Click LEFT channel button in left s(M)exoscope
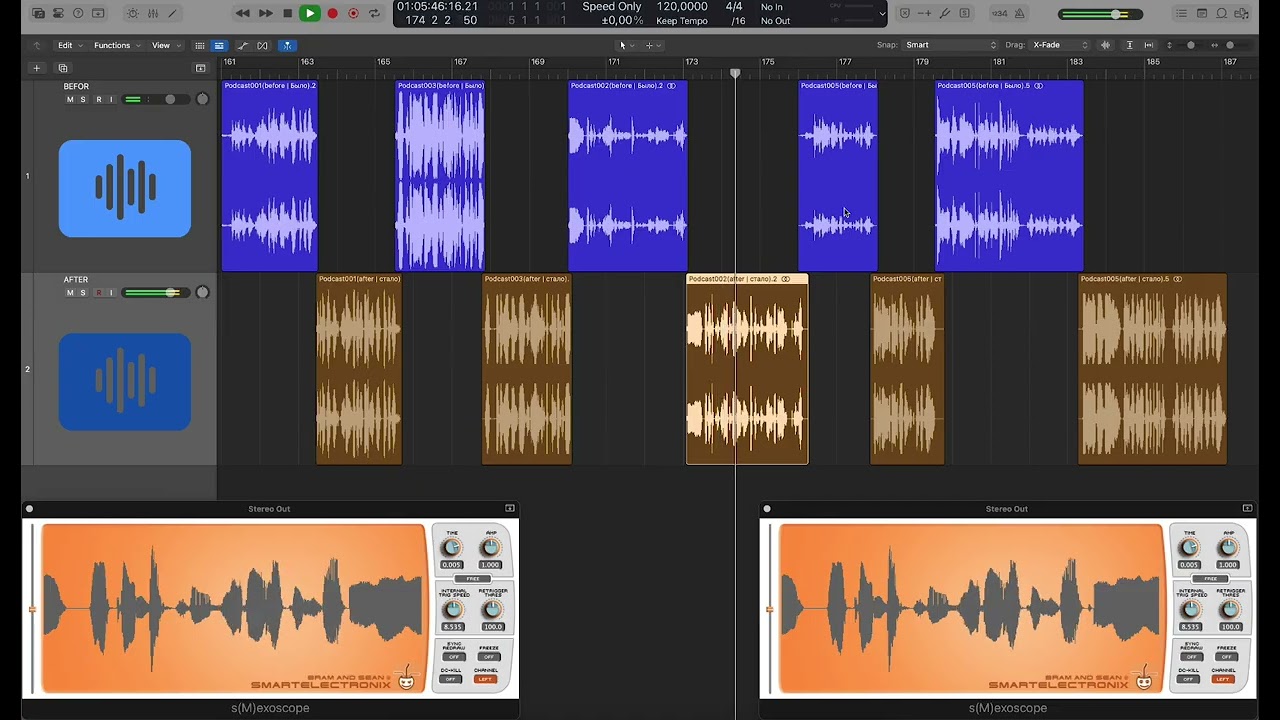 tap(485, 680)
